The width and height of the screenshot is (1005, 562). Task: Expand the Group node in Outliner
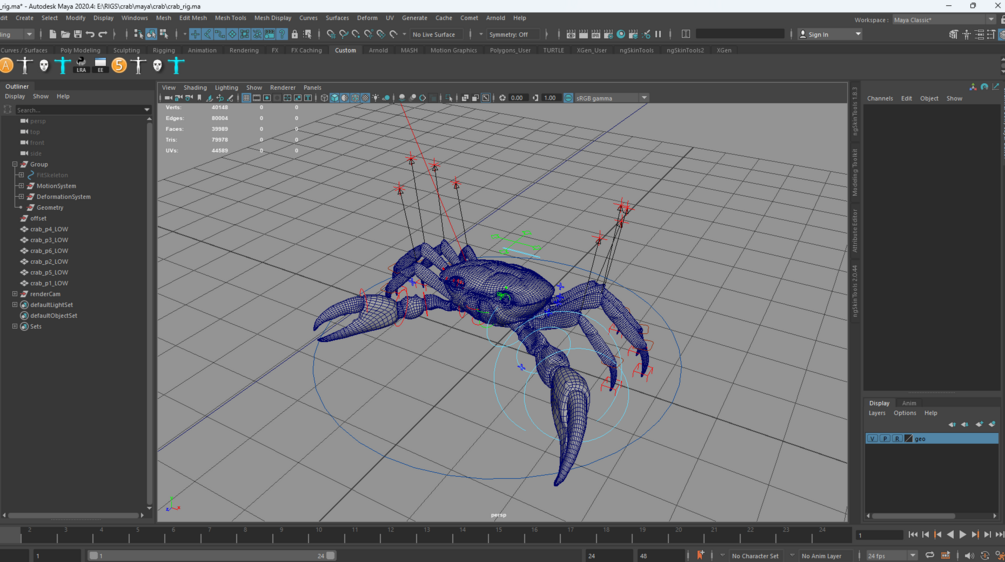pos(15,164)
